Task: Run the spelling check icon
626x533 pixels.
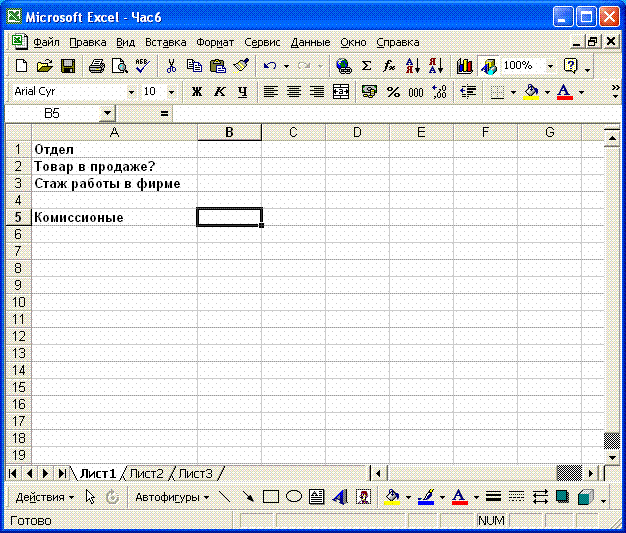Action: 143,65
